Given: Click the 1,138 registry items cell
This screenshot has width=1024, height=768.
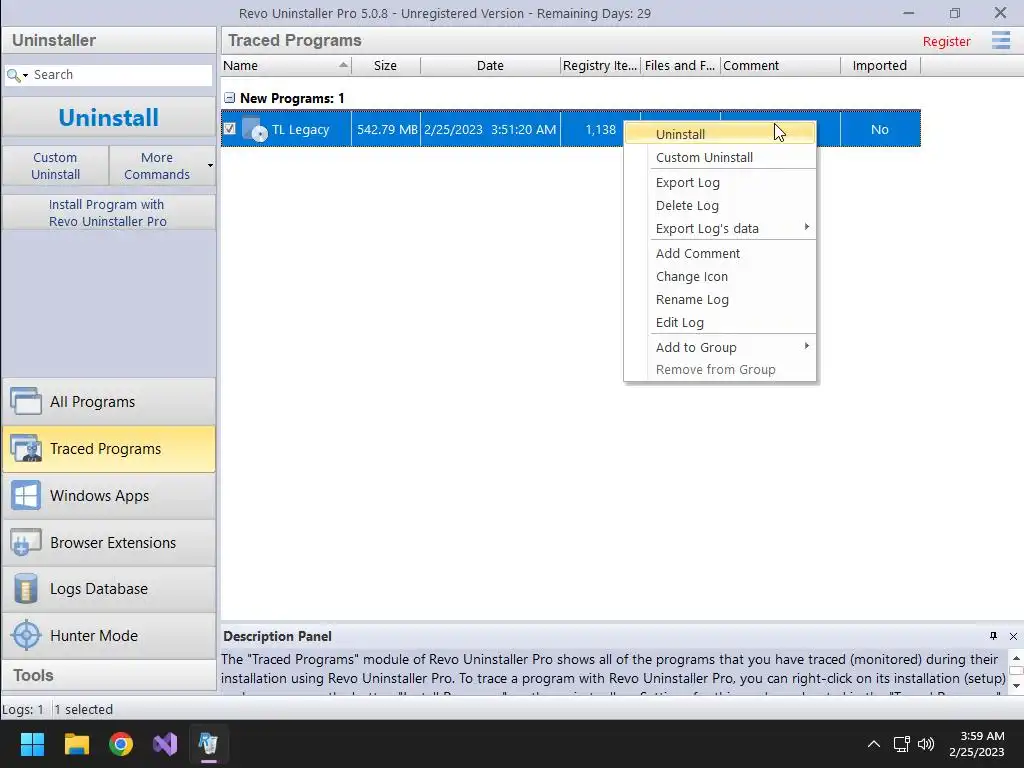Looking at the screenshot, I should click(x=600, y=129).
